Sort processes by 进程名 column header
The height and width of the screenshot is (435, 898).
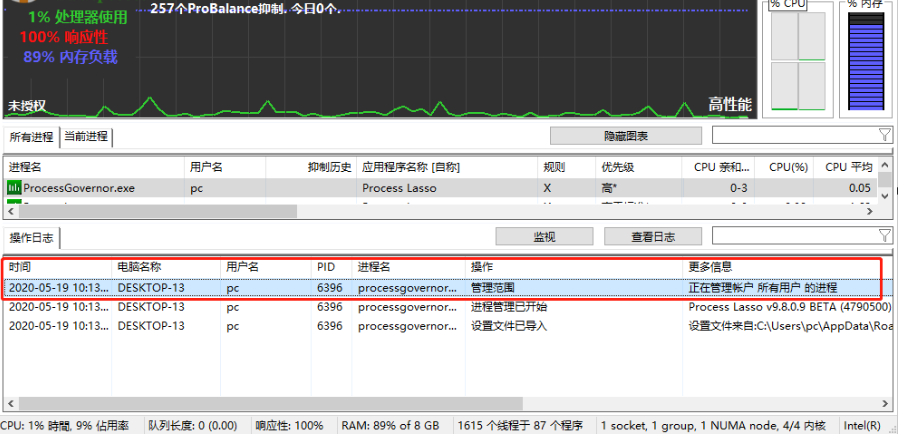pos(93,168)
